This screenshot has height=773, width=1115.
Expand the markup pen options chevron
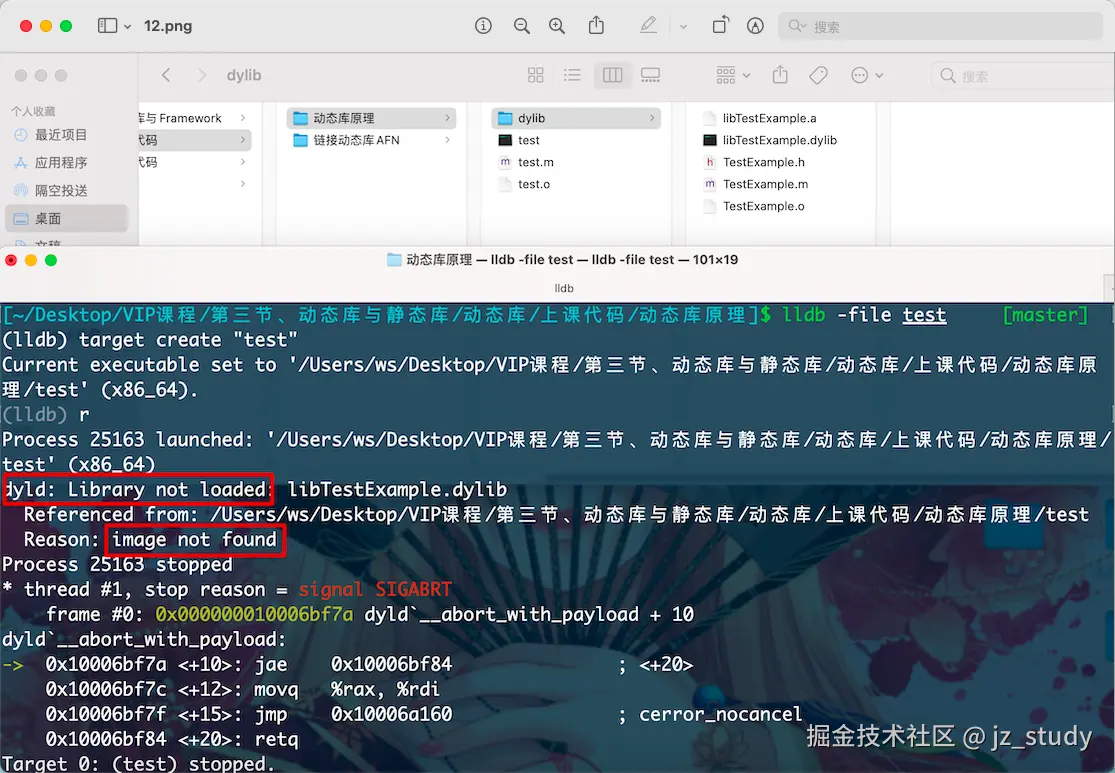(x=683, y=27)
